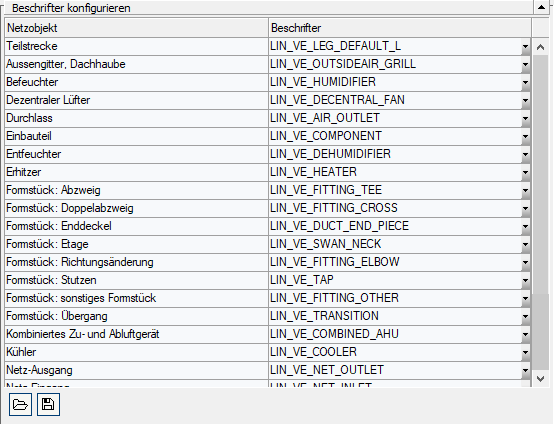Open dropdown for LIN_VE_FITTING_TEE
554x425 pixels.
click(x=525, y=190)
